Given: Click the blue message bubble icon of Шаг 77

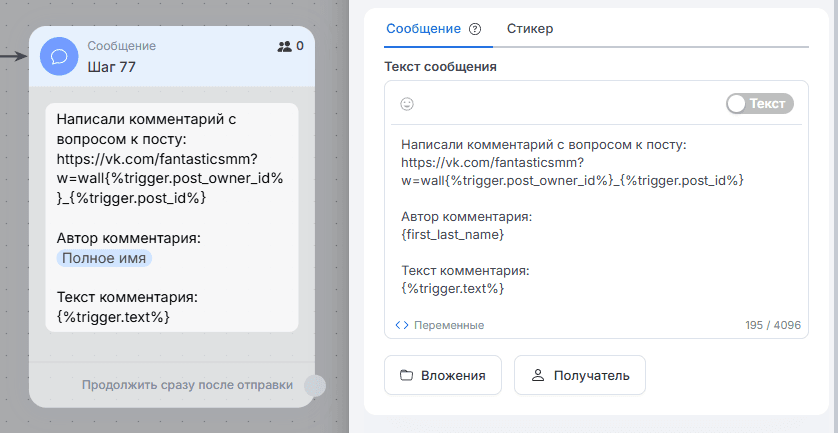Looking at the screenshot, I should [x=59, y=56].
